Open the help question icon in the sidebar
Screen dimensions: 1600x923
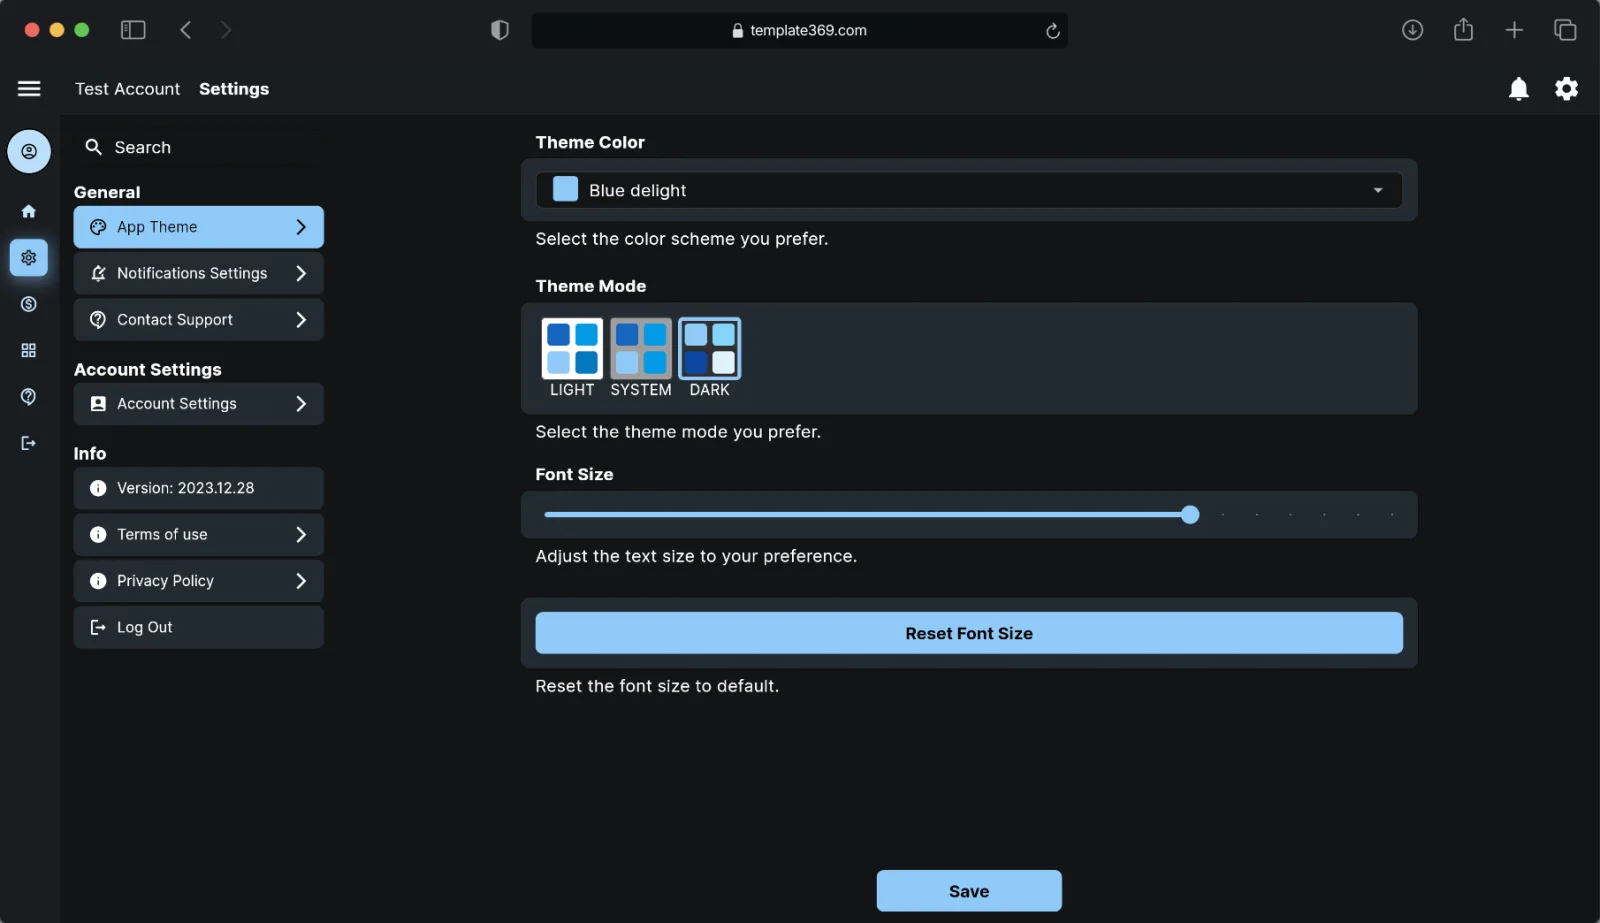click(x=29, y=397)
